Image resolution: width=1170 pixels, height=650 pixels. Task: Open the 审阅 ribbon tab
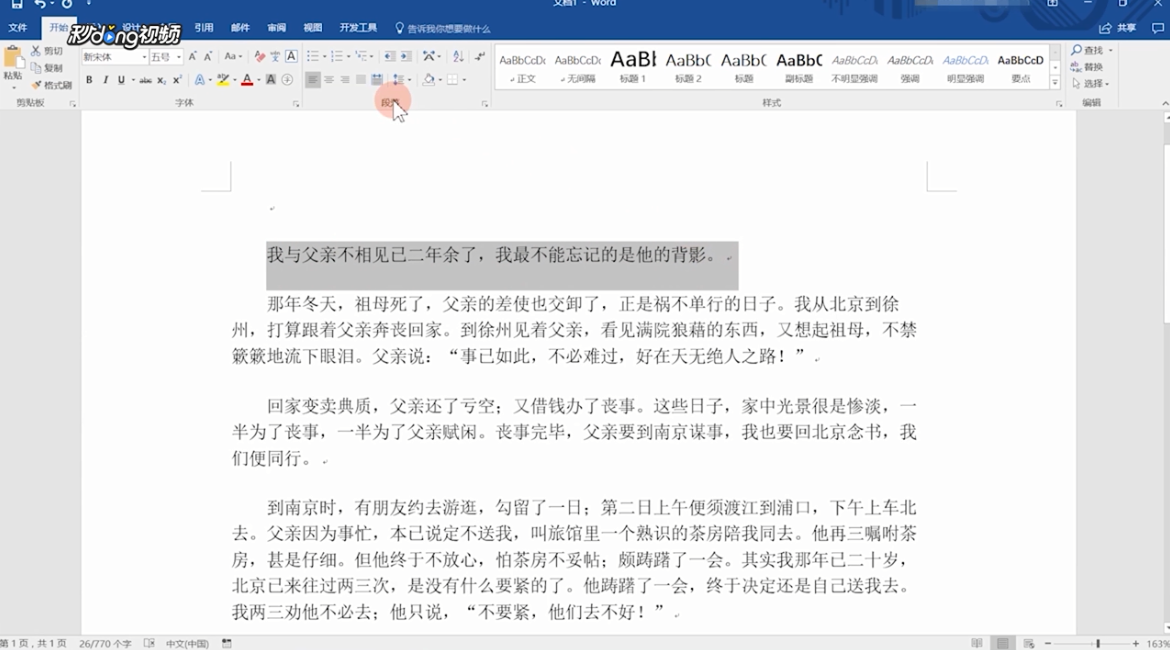[x=277, y=28]
